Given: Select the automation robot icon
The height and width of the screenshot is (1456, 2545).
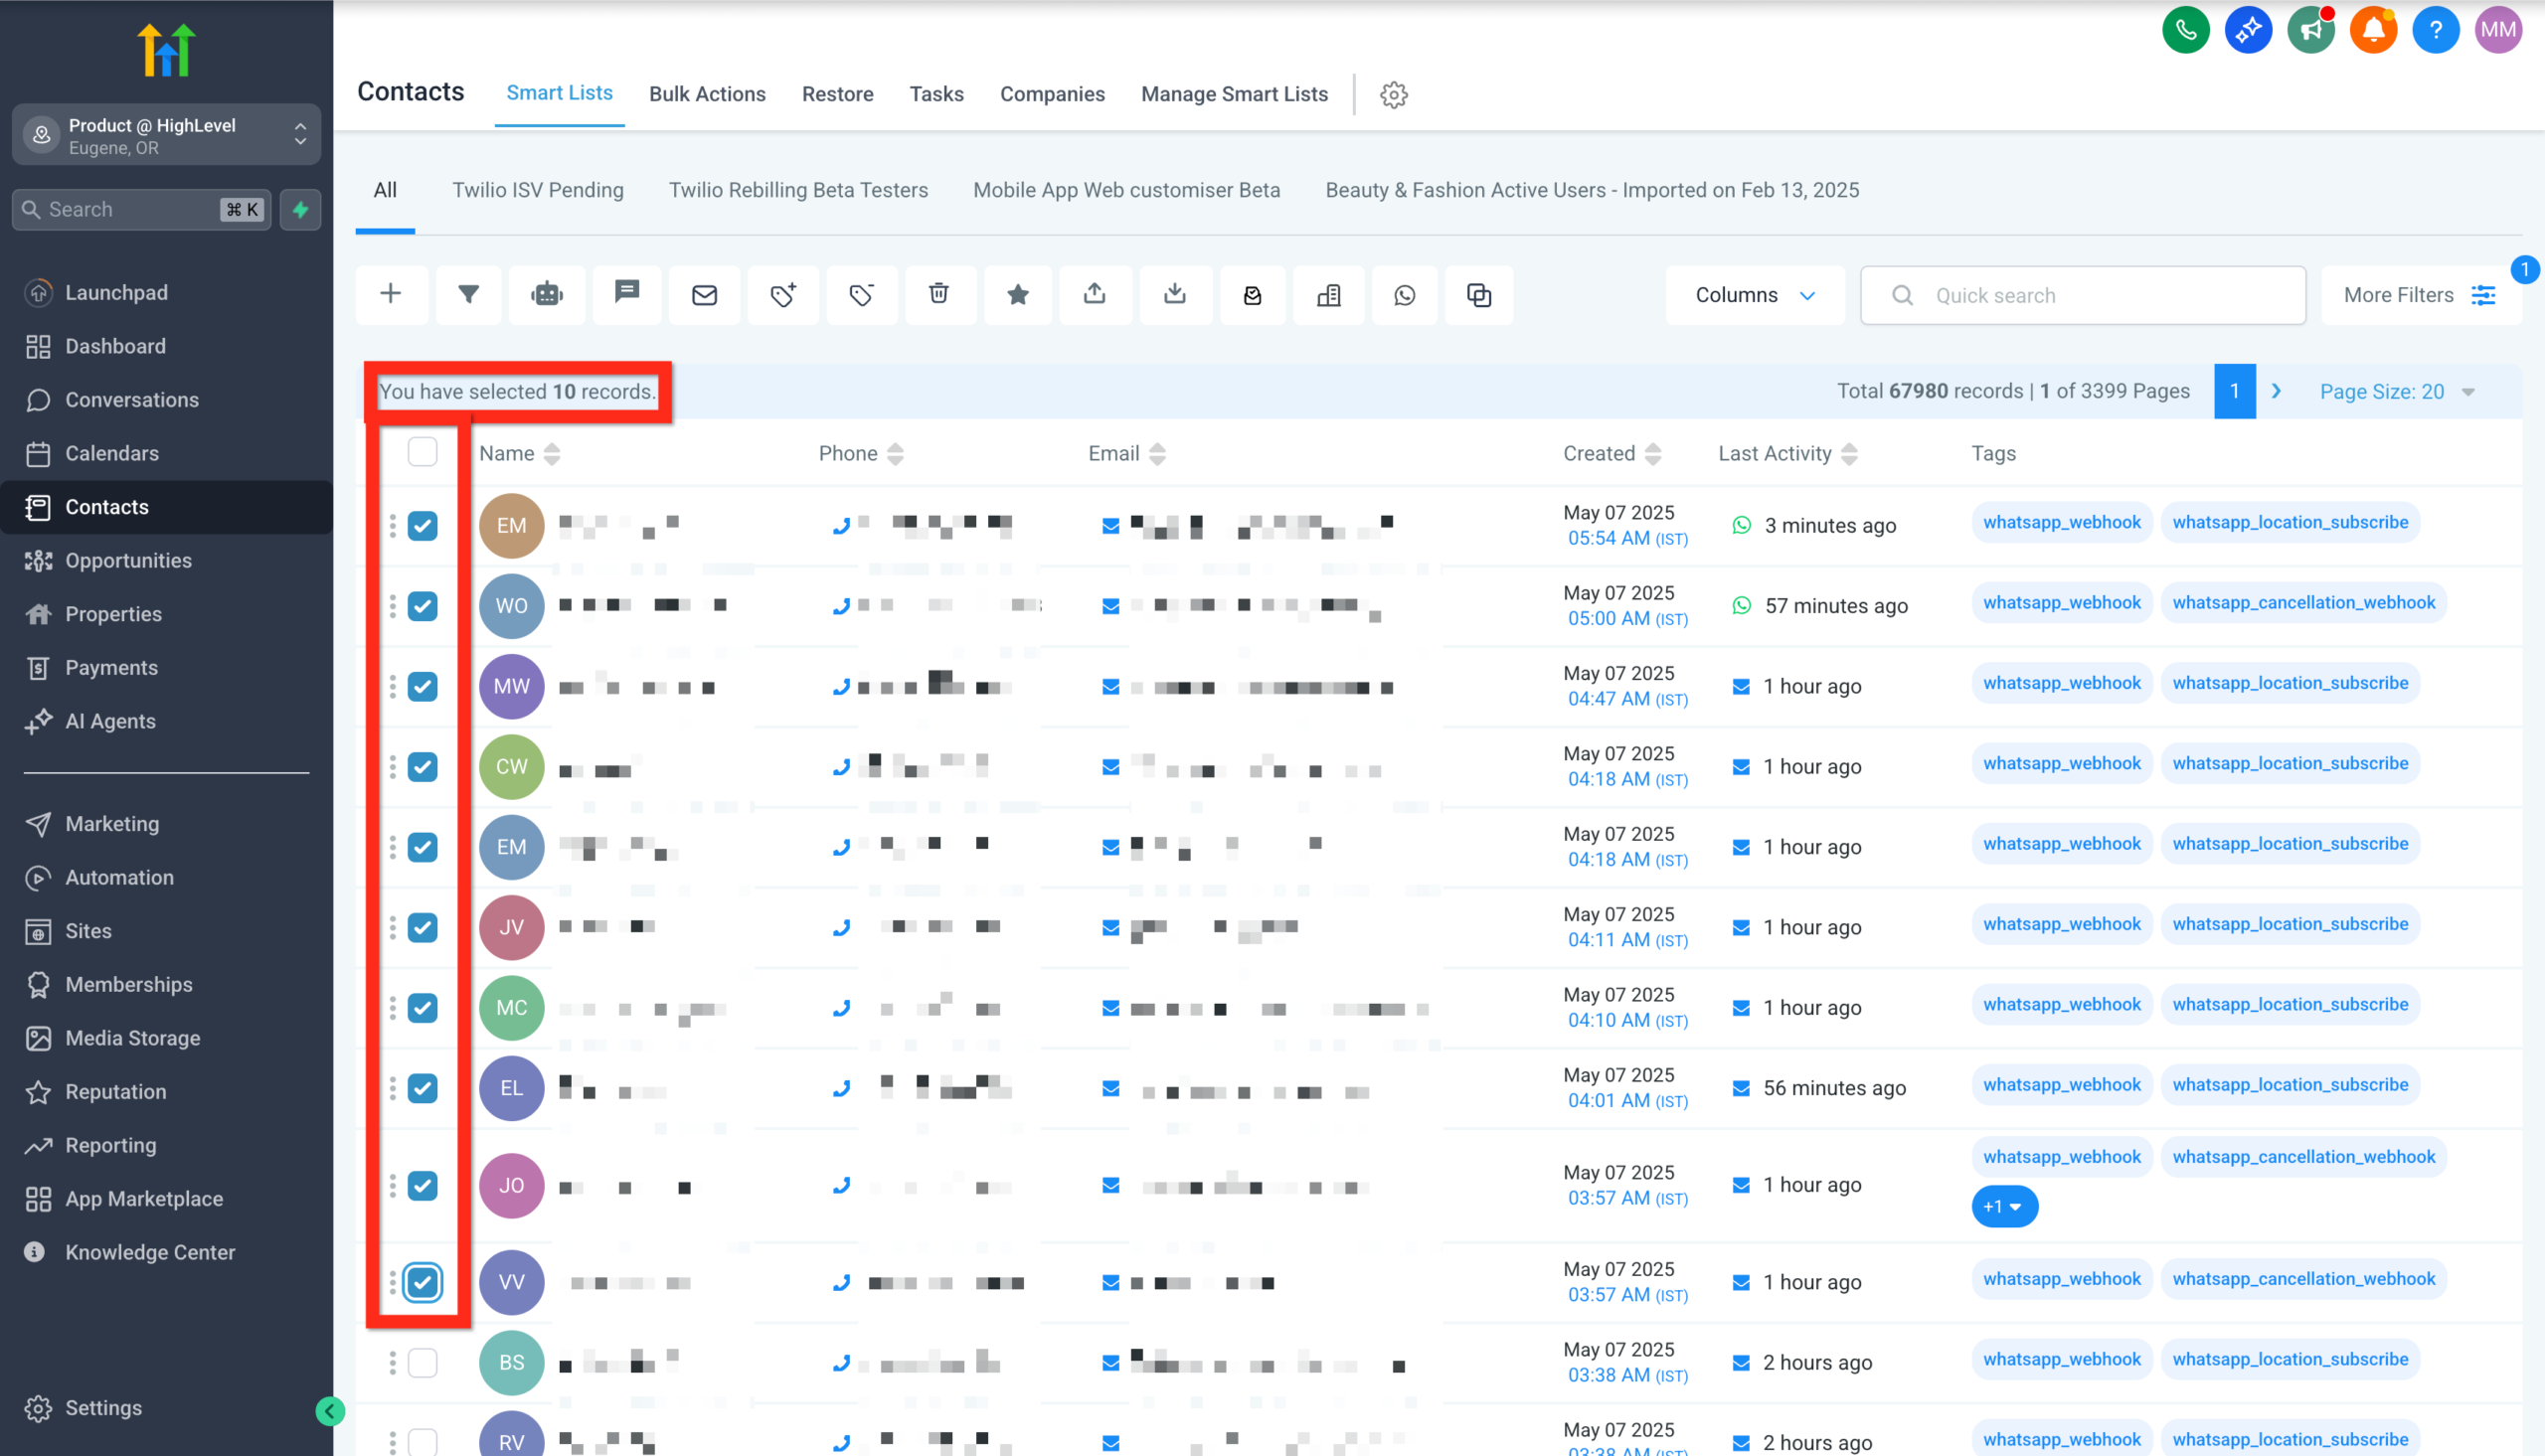Looking at the screenshot, I should point(546,295).
